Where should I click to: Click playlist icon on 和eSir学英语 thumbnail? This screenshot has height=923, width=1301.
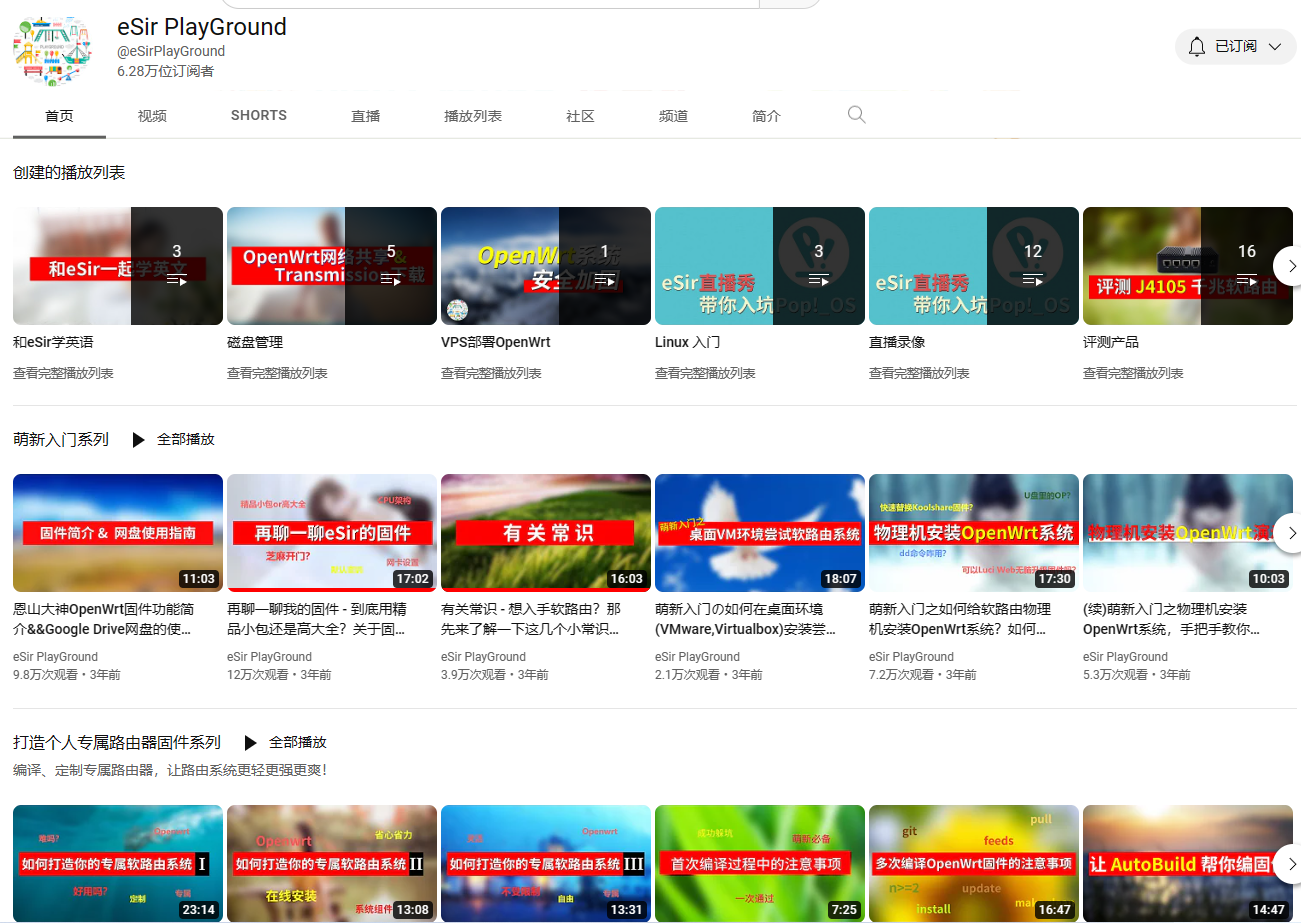click(177, 280)
